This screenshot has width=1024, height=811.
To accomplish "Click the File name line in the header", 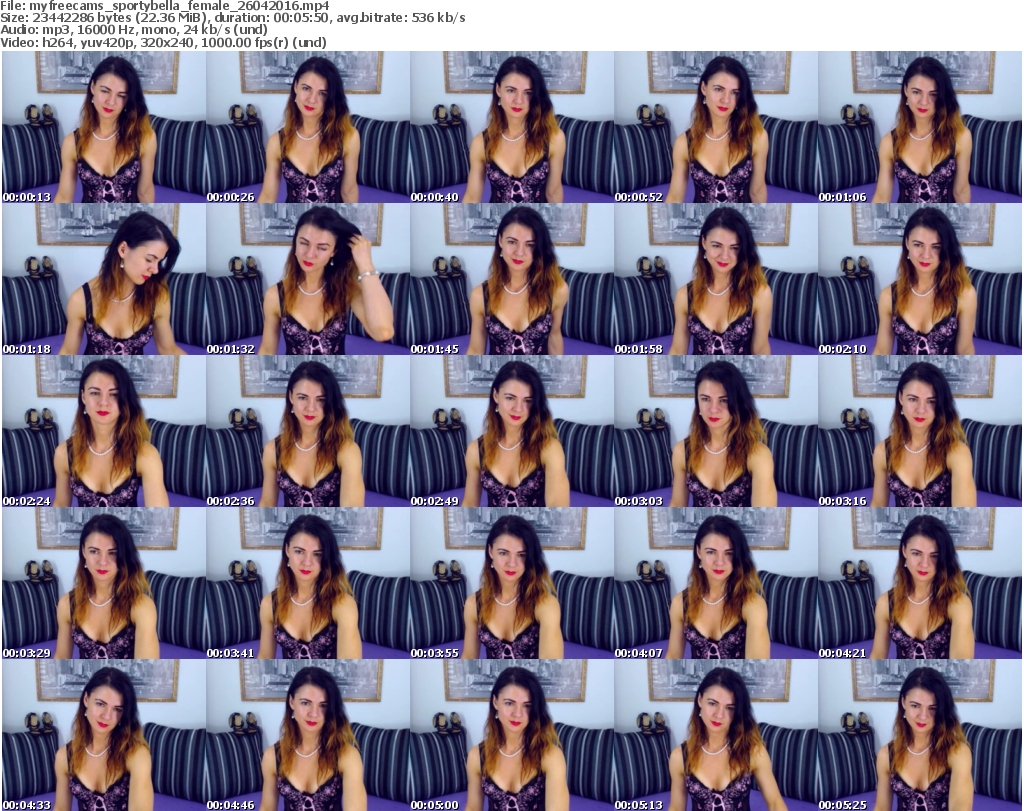I will coord(165,6).
